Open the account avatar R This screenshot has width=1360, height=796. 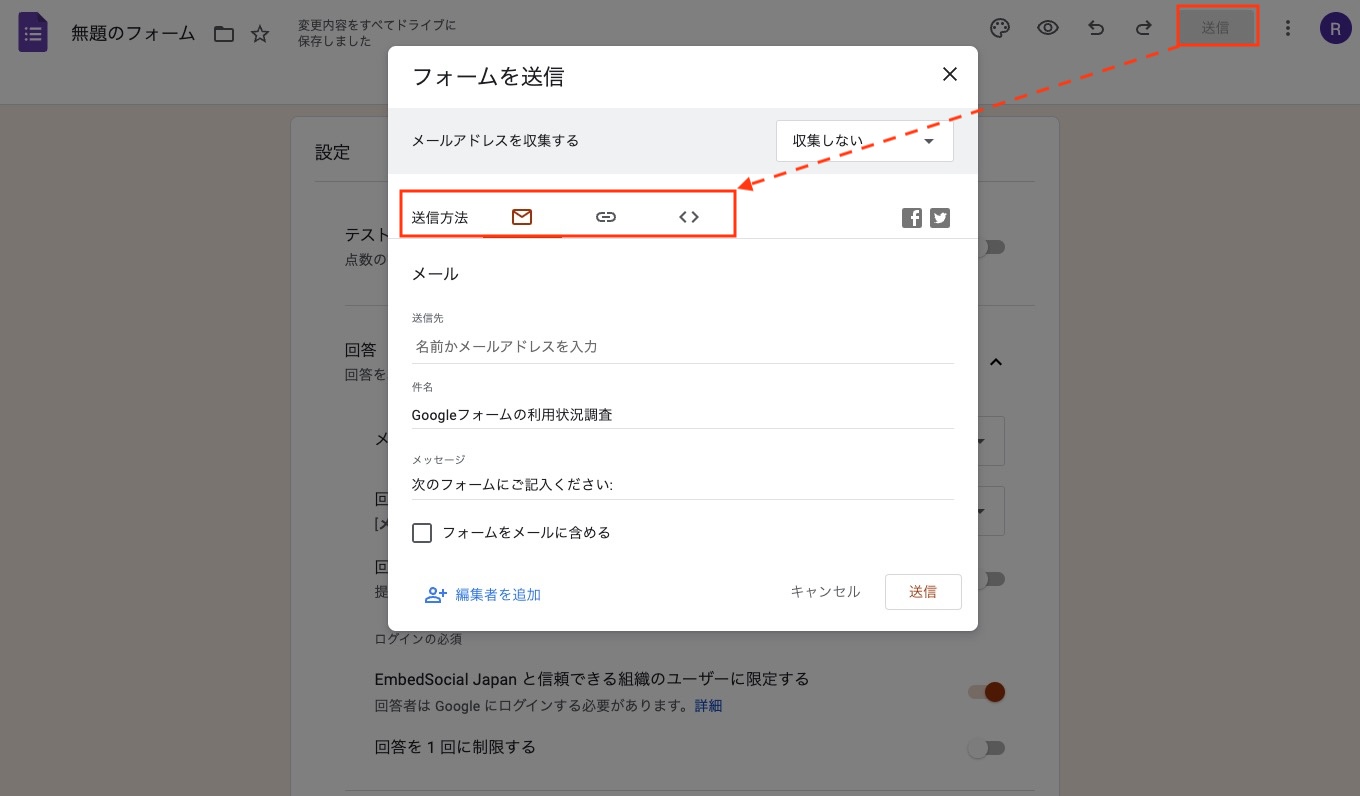pyautogui.click(x=1336, y=28)
